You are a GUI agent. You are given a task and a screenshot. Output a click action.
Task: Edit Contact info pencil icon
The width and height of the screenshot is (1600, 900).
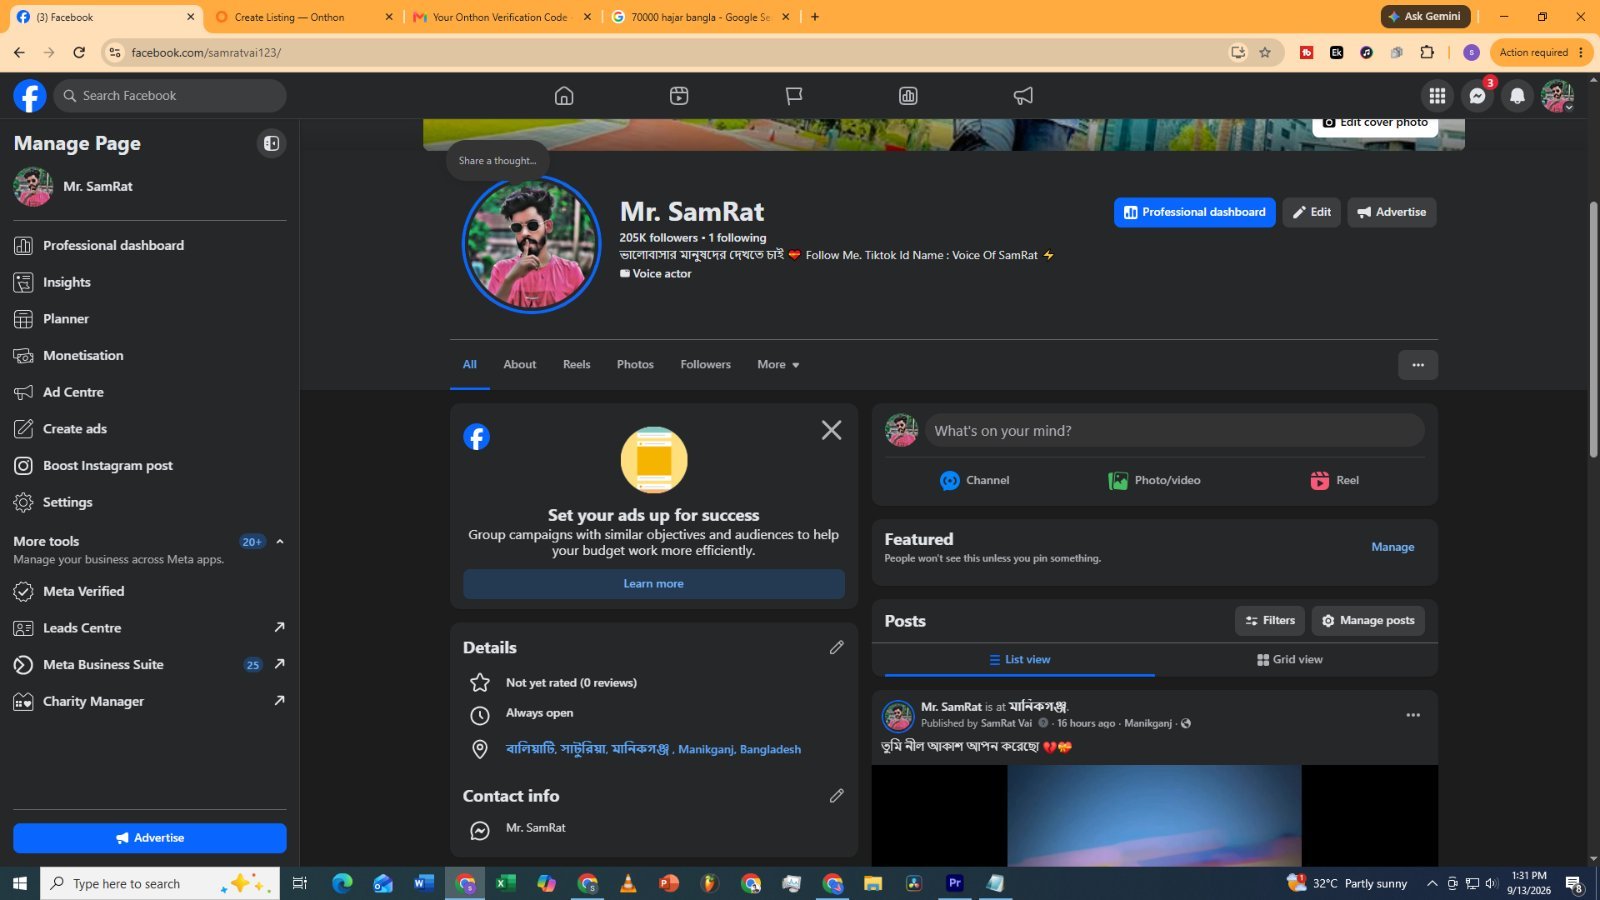(837, 795)
